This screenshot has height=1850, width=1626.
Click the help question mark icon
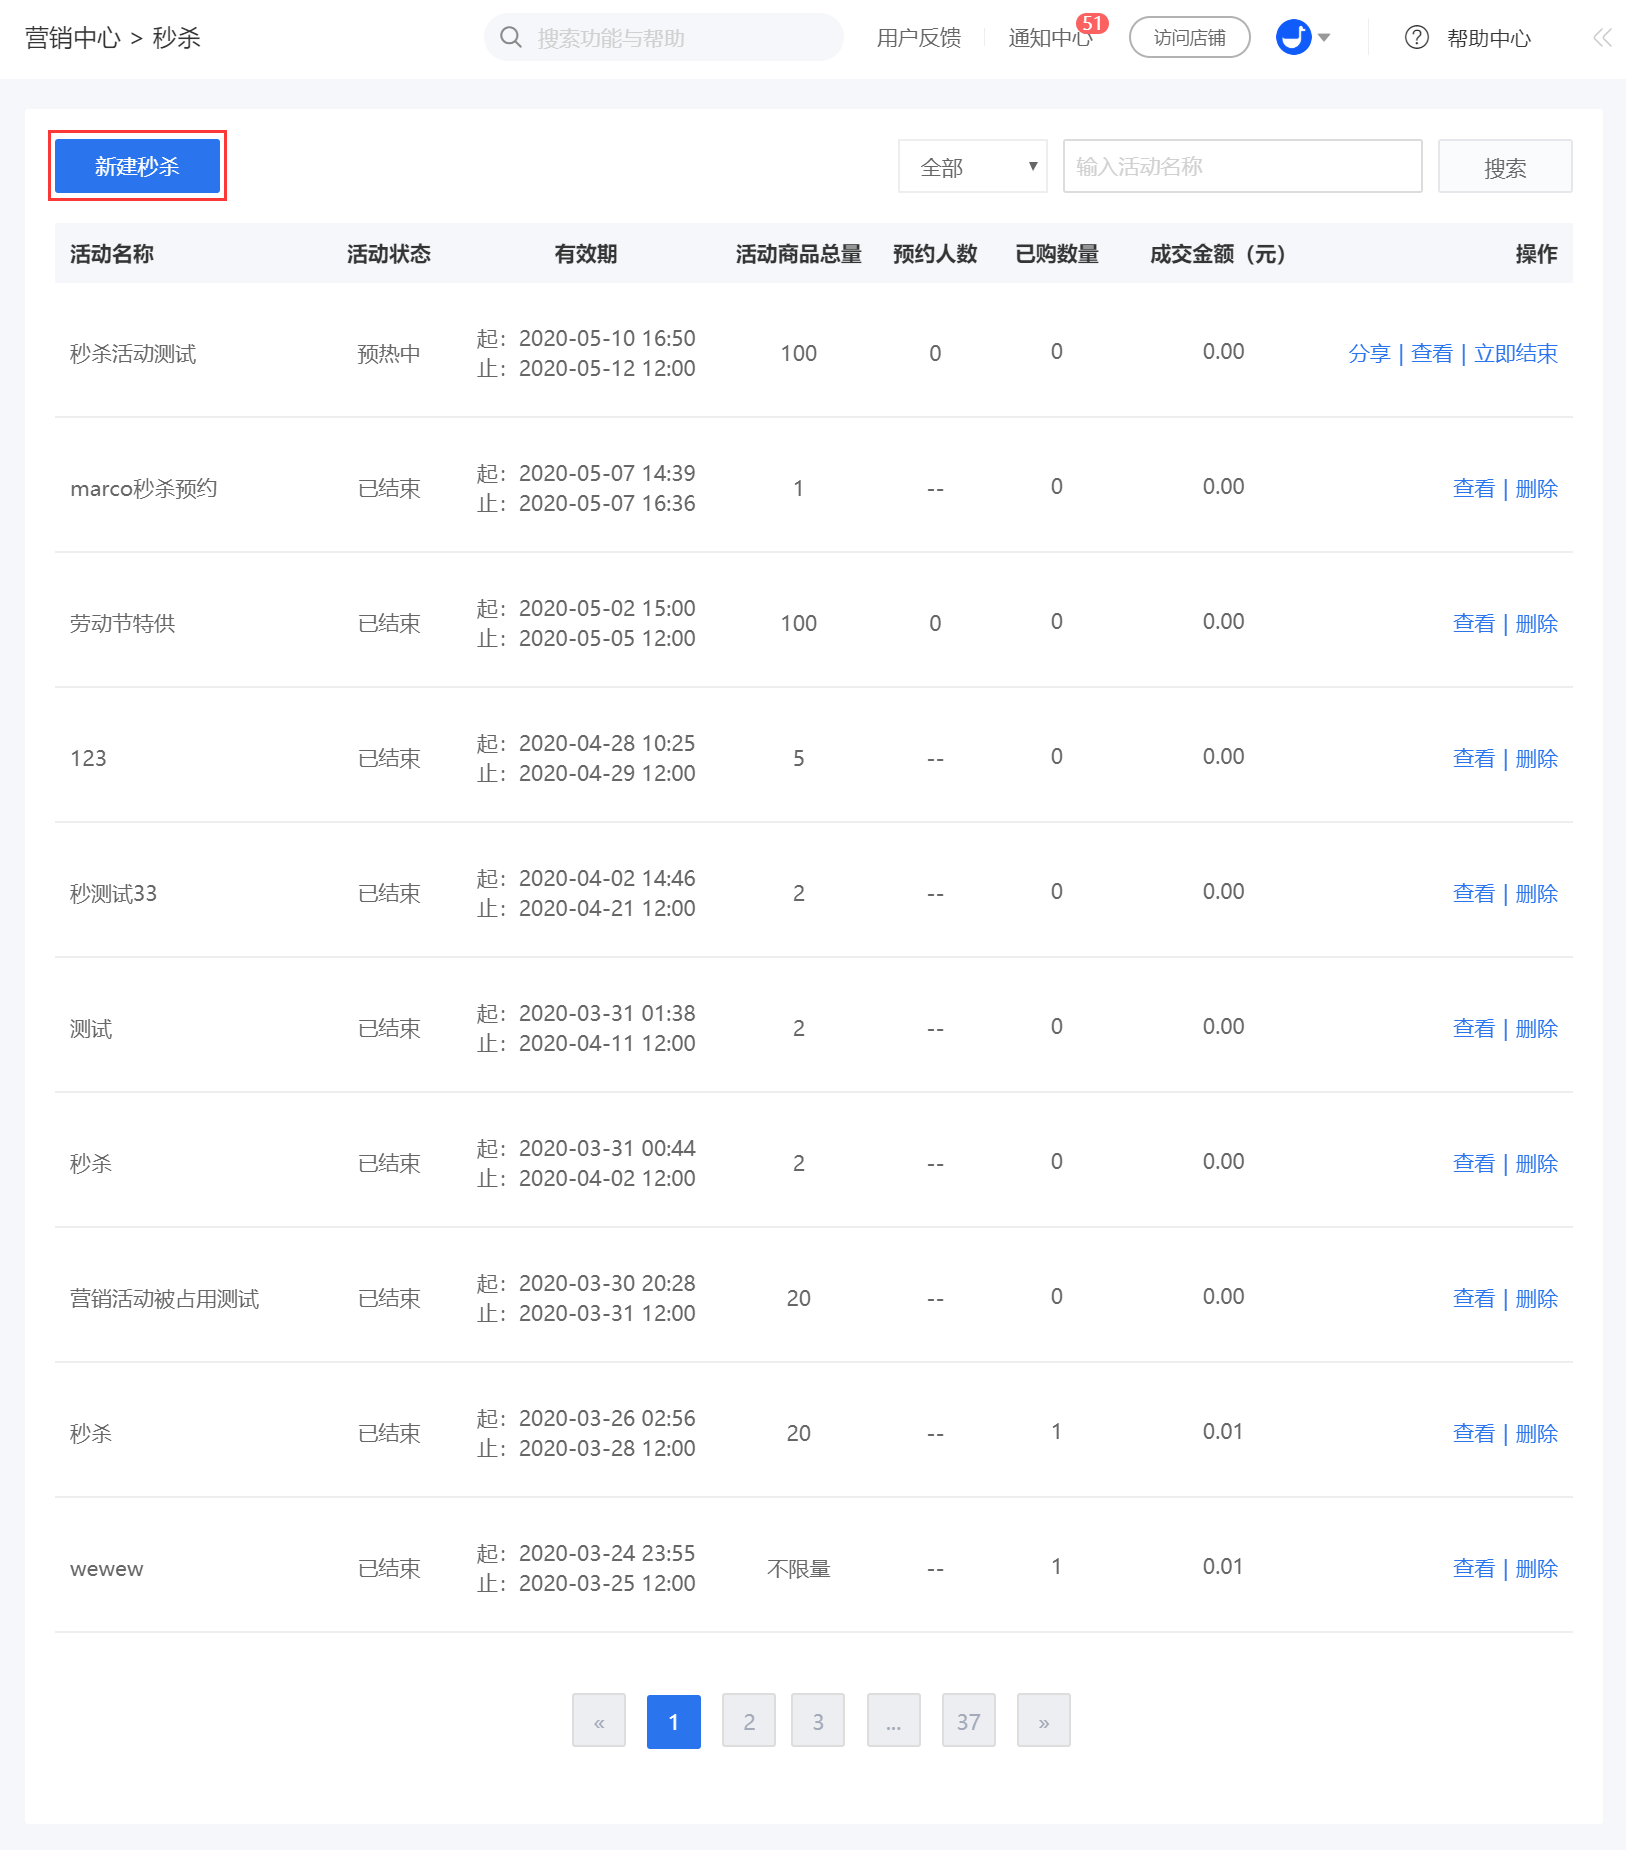click(x=1416, y=38)
